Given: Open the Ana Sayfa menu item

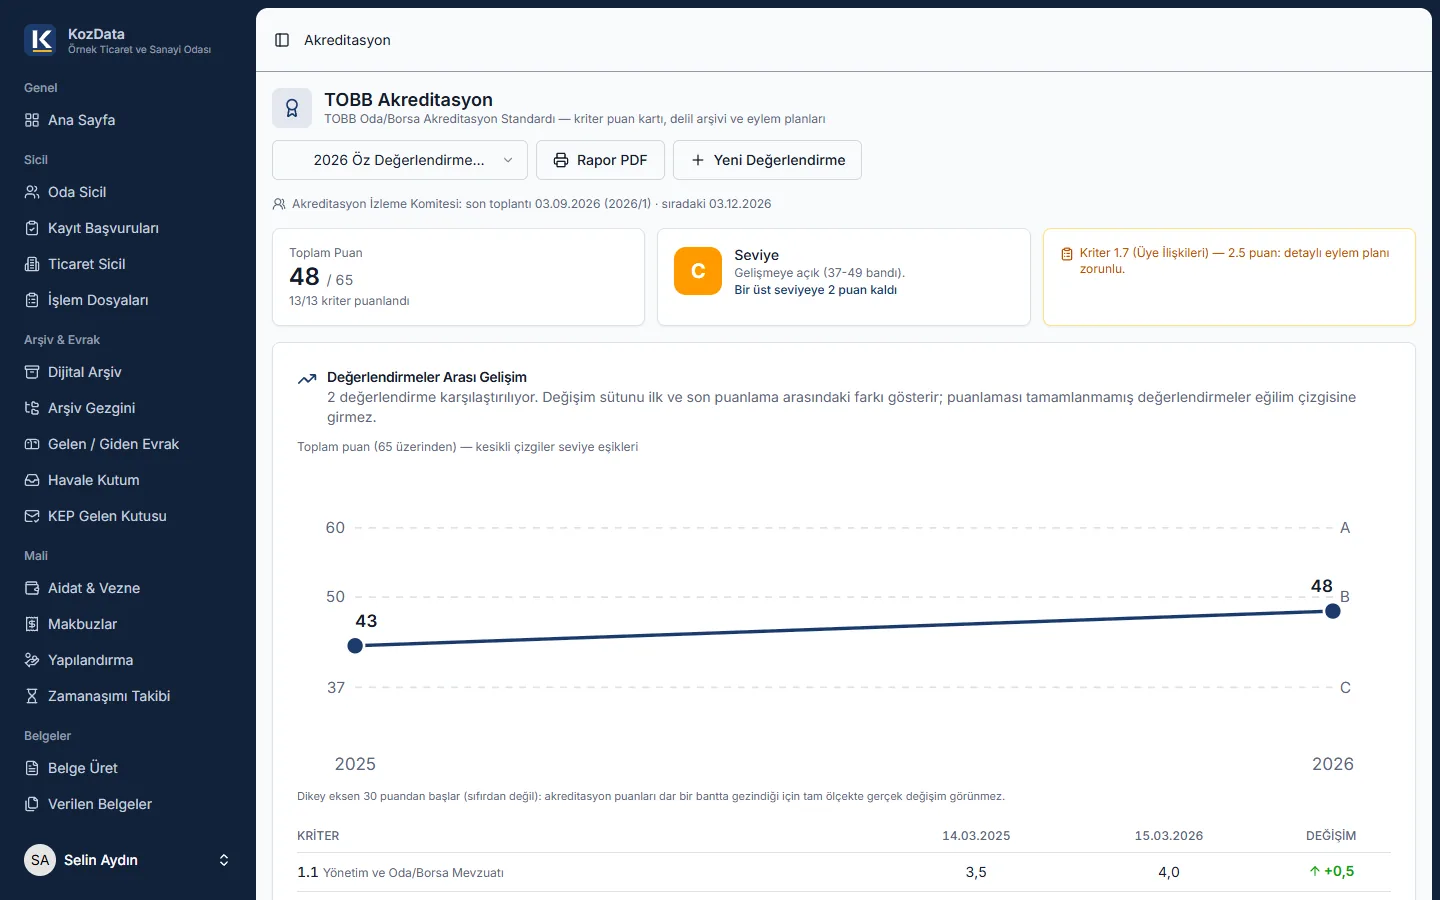Looking at the screenshot, I should point(128,120).
